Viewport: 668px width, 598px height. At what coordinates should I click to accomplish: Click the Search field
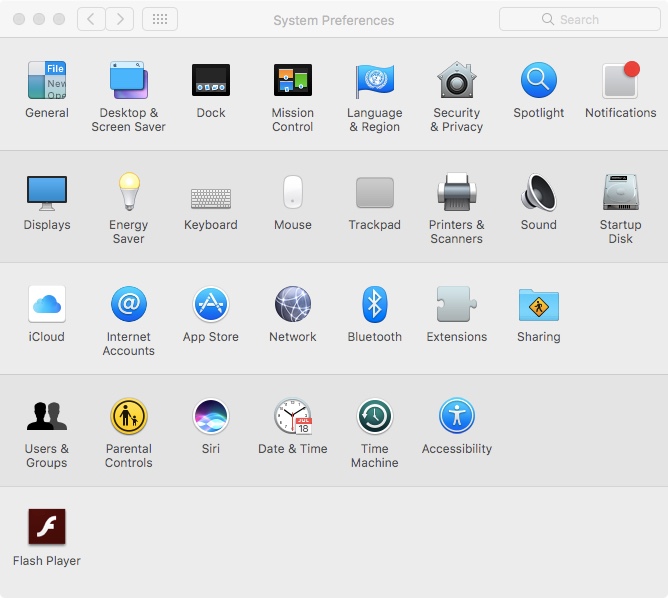click(x=578, y=19)
